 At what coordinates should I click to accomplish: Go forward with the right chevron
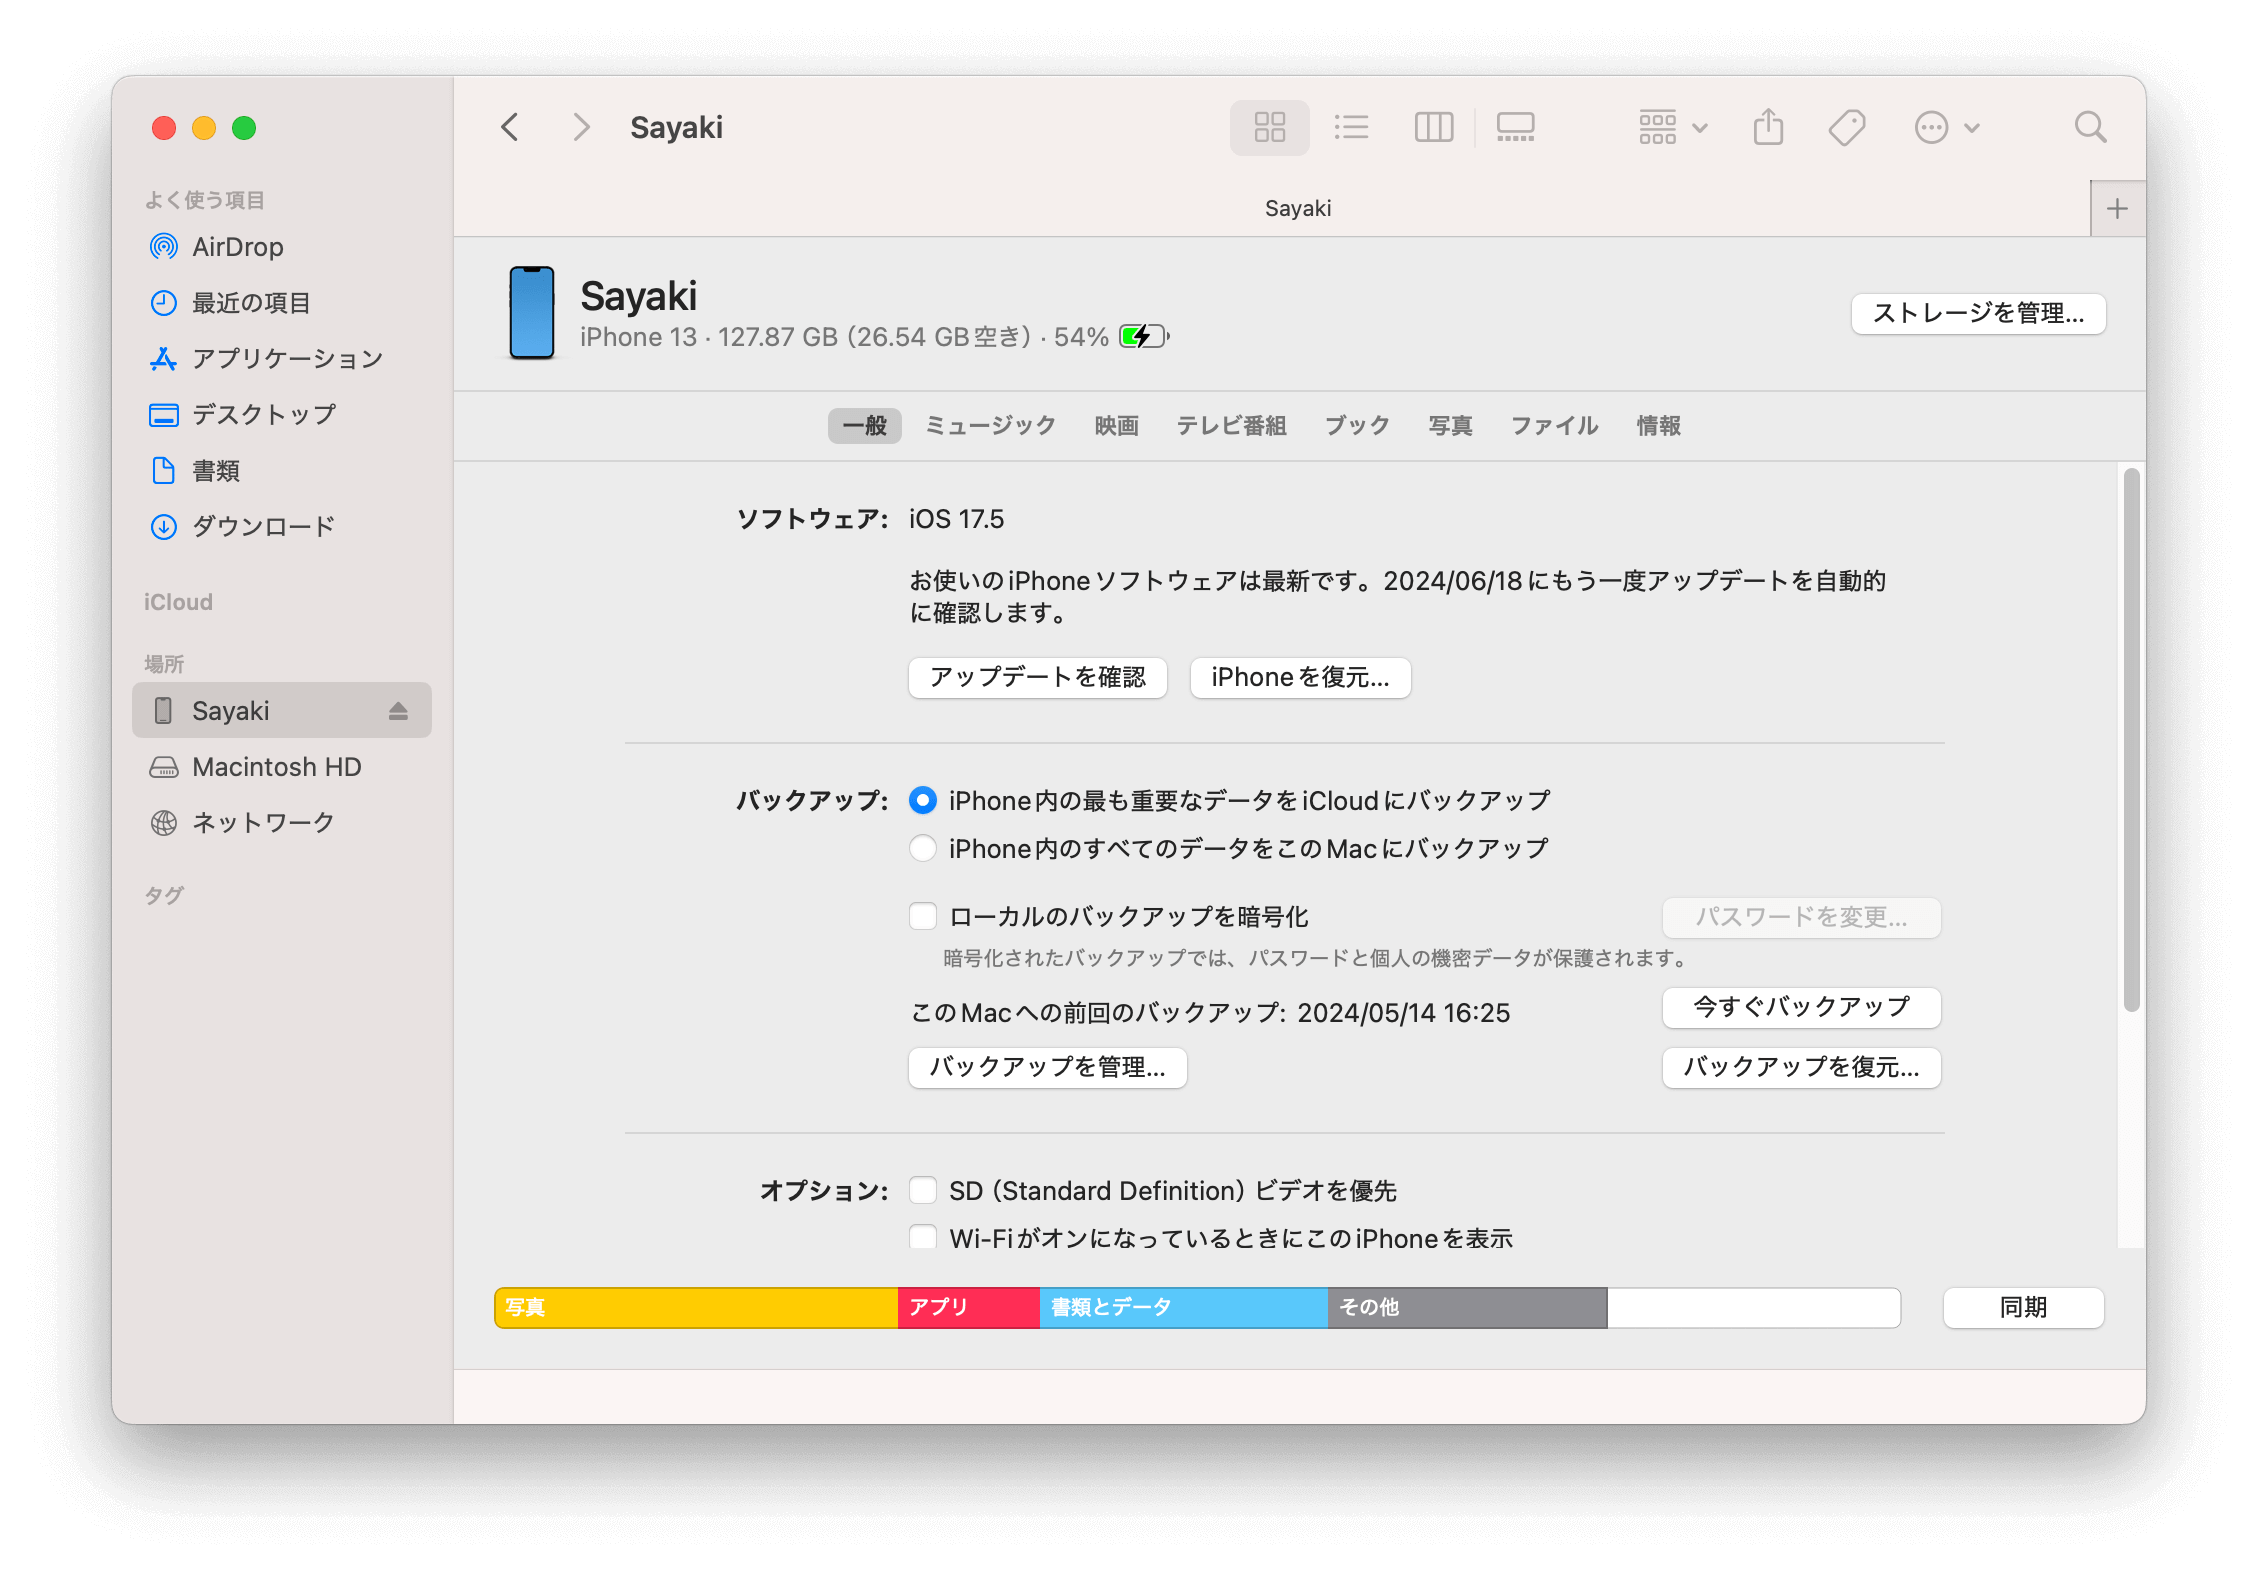(x=581, y=127)
